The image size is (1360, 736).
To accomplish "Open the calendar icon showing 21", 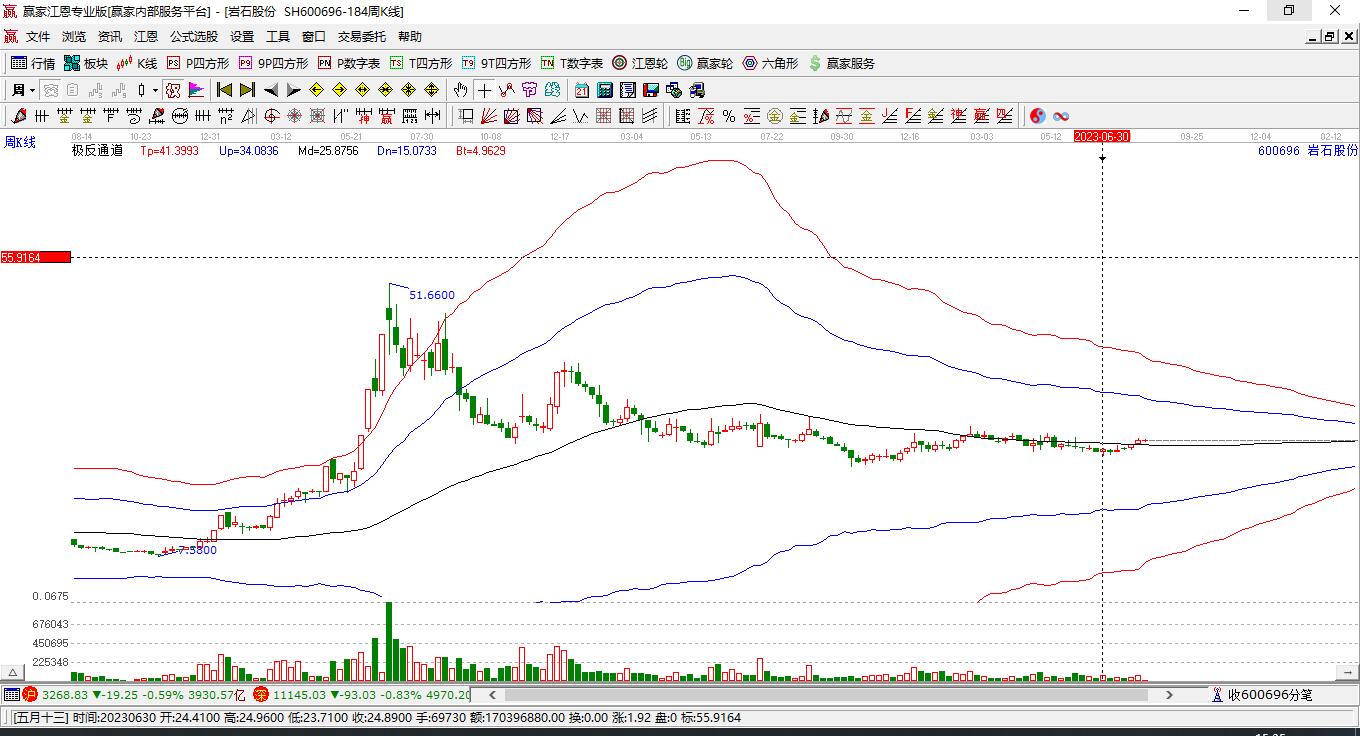I will [582, 90].
